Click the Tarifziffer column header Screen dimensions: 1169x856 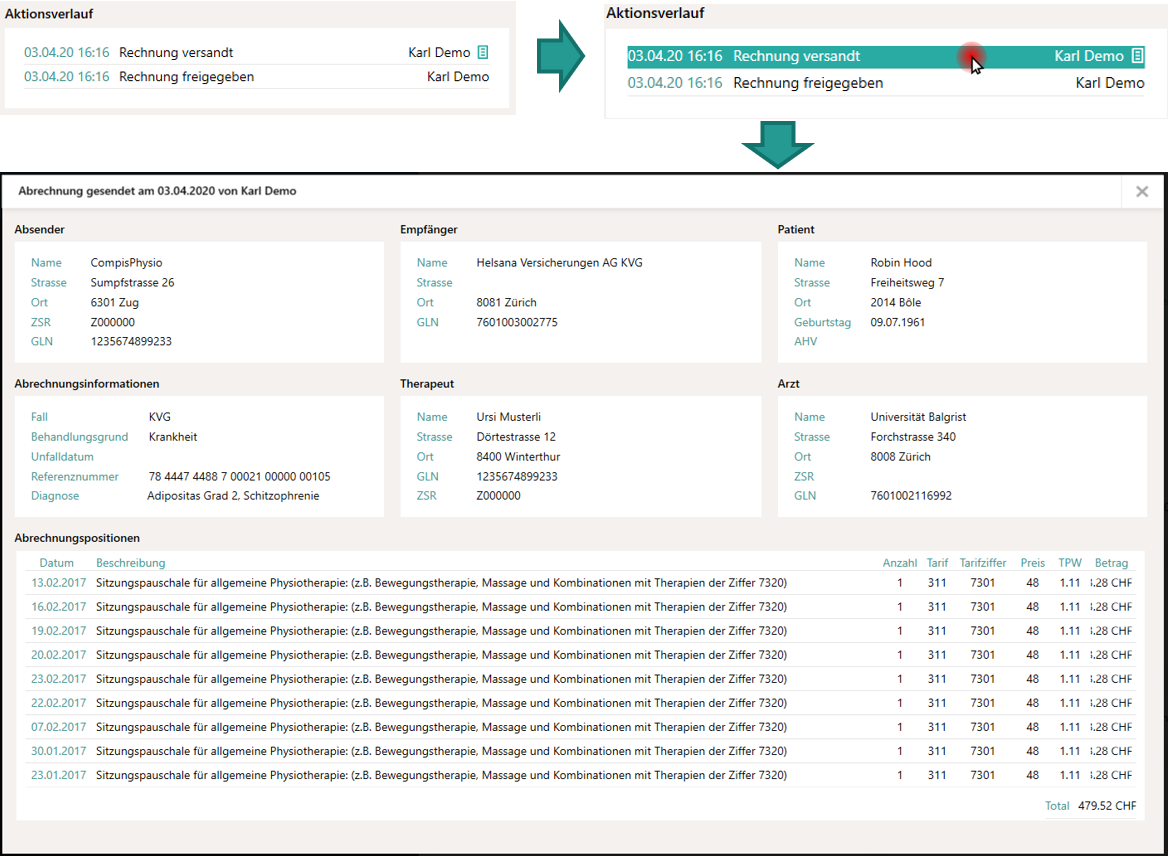[982, 563]
